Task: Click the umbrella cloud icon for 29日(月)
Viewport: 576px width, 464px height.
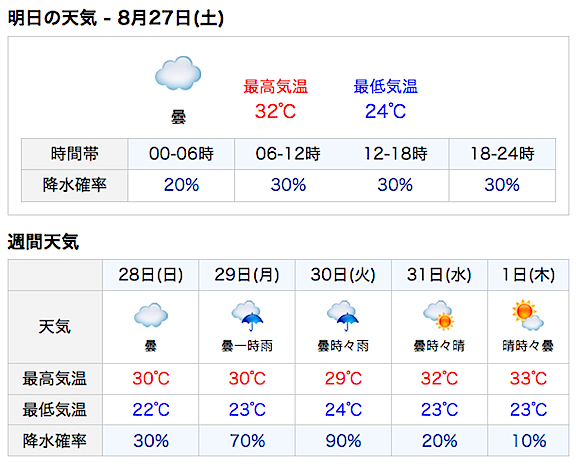Action: 247,316
